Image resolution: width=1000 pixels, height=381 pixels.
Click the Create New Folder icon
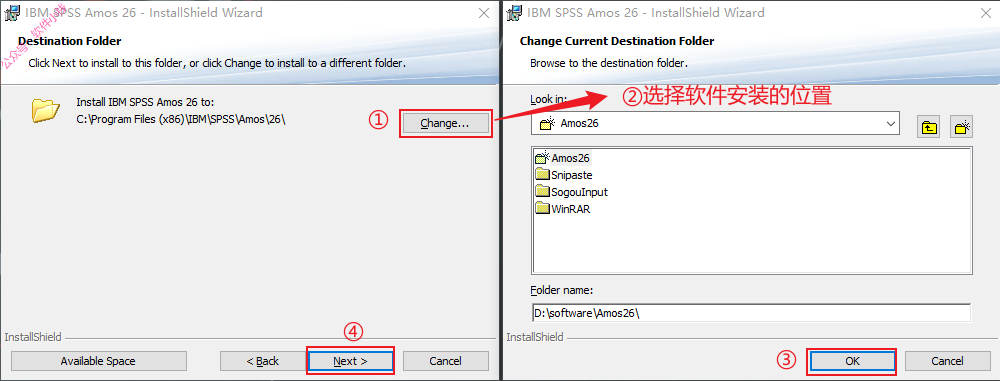pyautogui.click(x=960, y=126)
